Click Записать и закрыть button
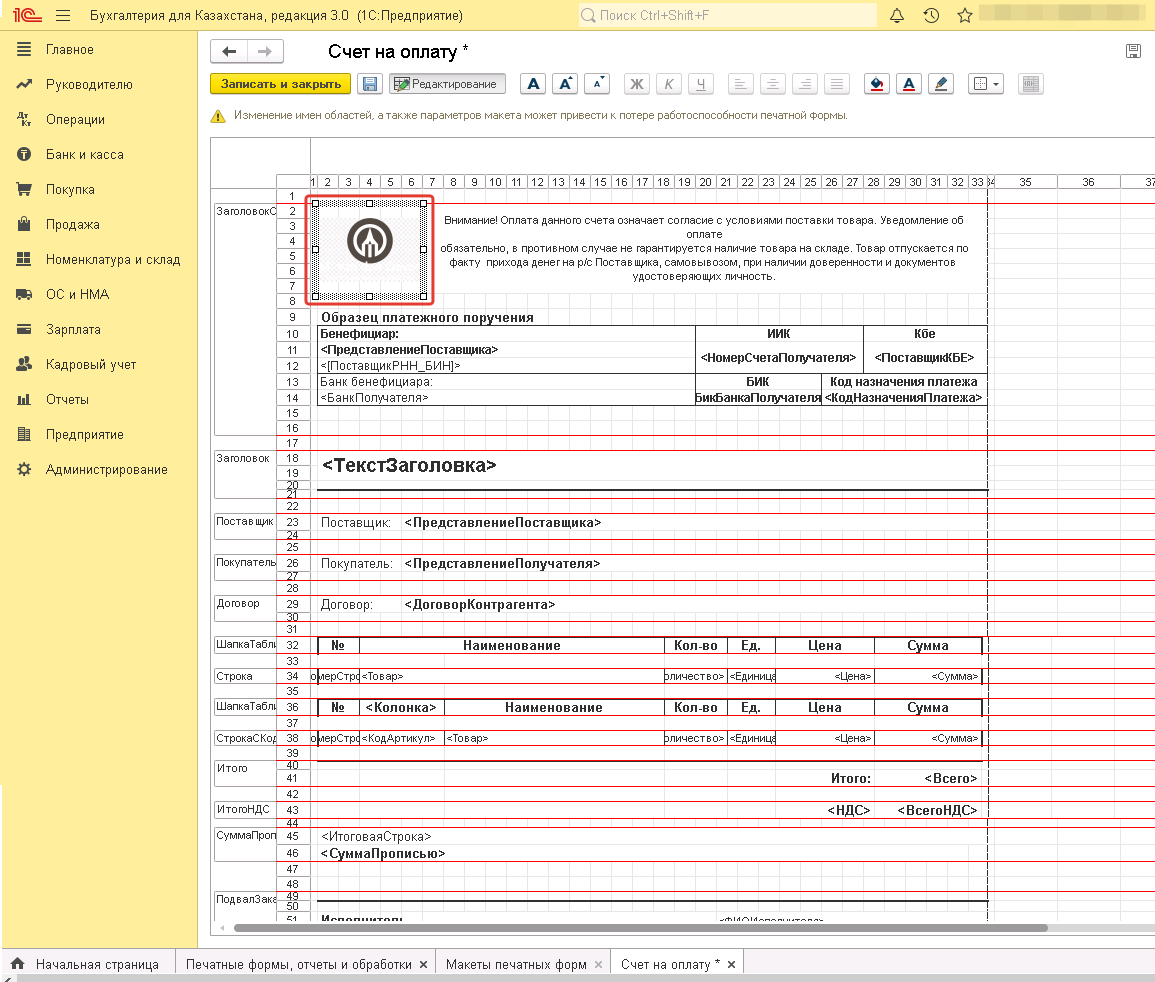The image size is (1155, 982). (281, 84)
